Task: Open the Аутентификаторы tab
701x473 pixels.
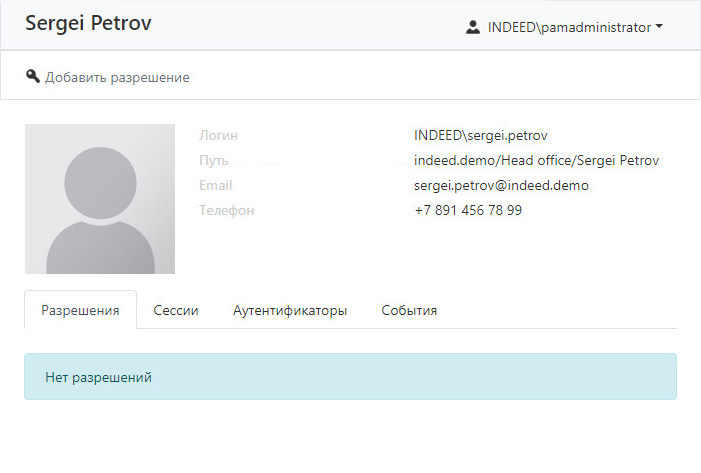Action: coord(290,310)
